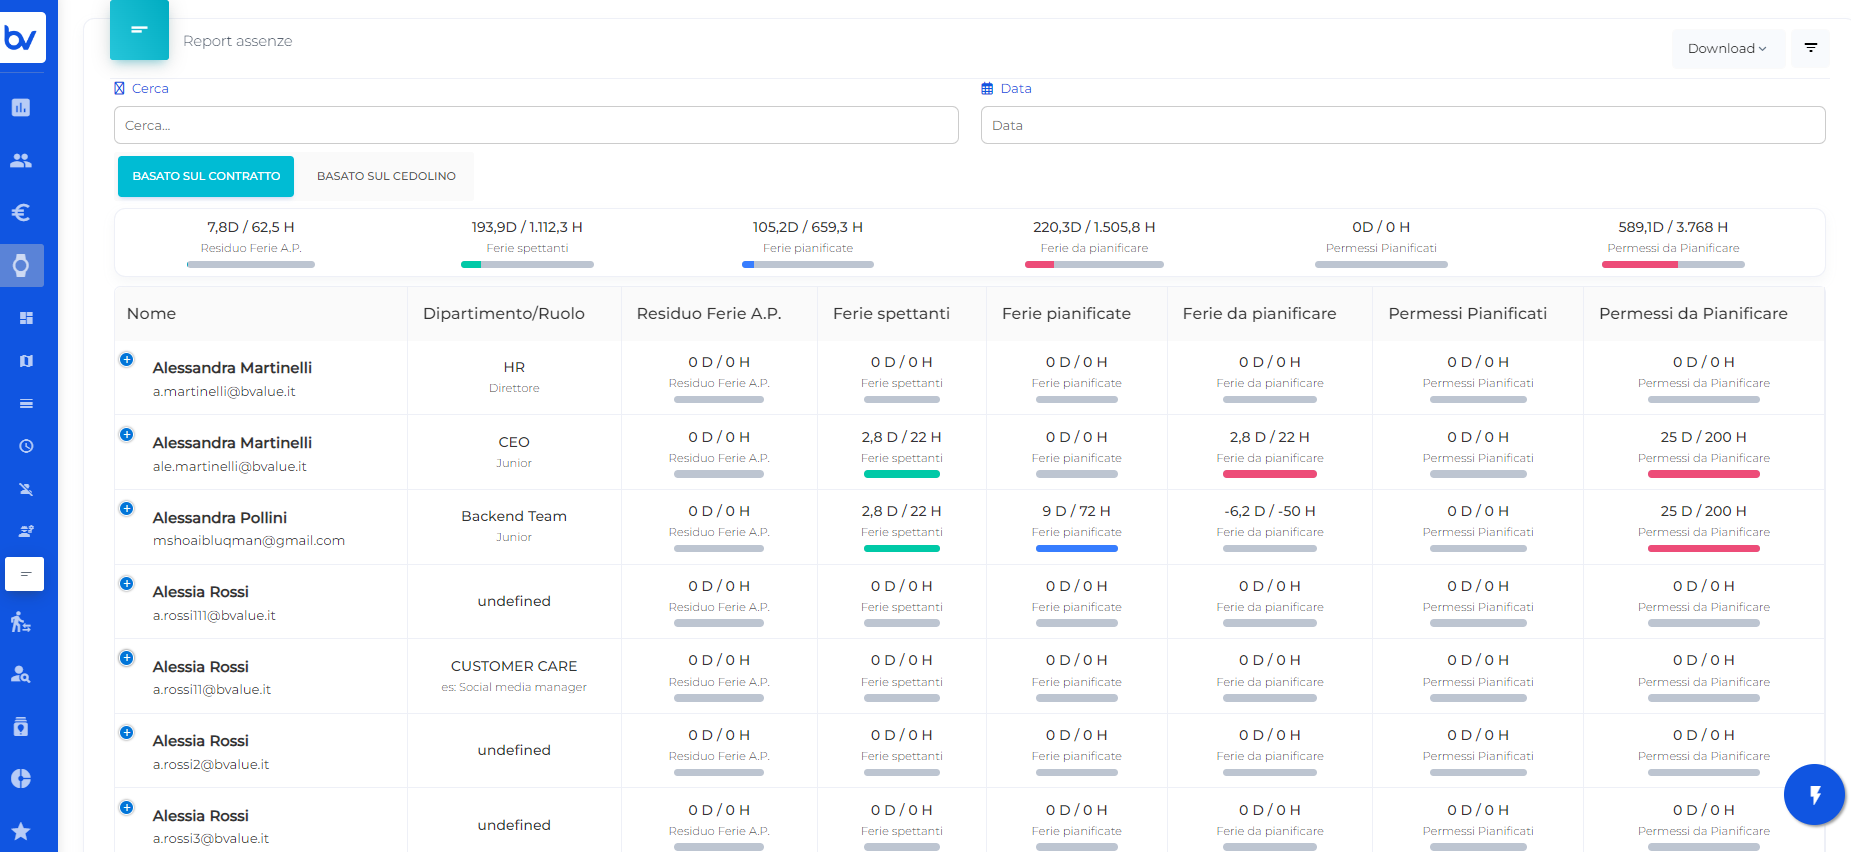Expand the Alessandra Pollini row
This screenshot has width=1851, height=852.
[127, 509]
